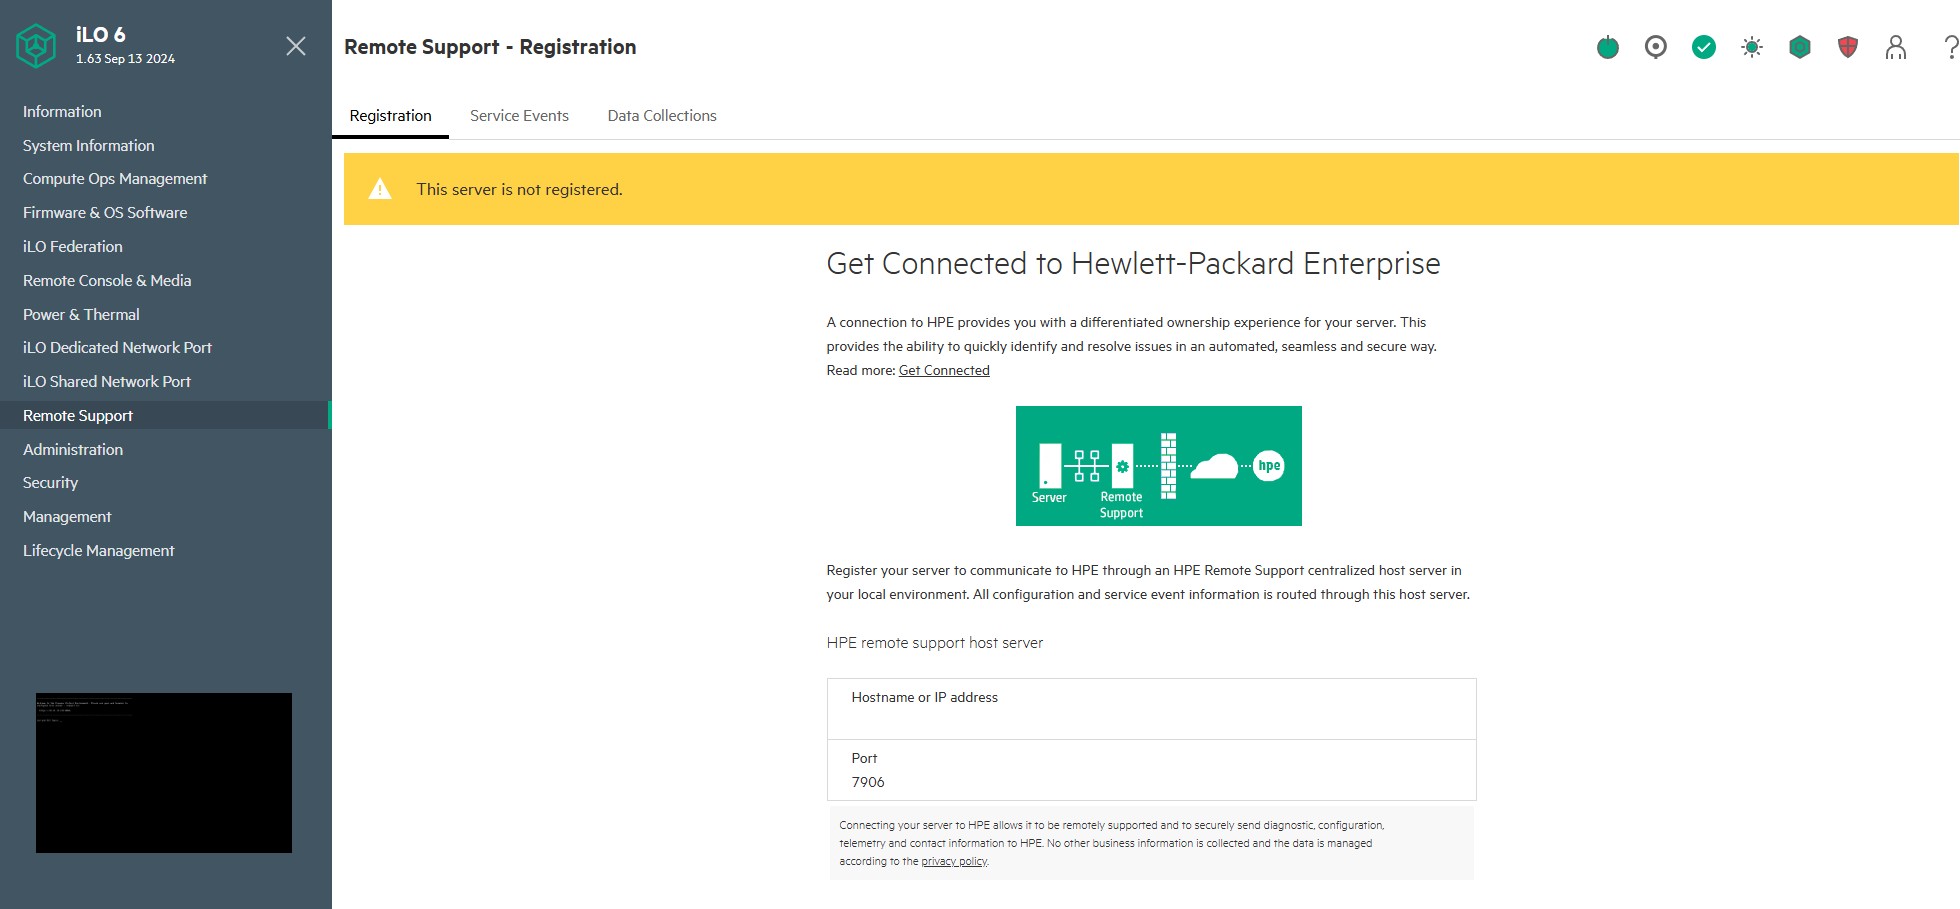Click the sun-shaped brightness icon
The width and height of the screenshot is (1960, 909).
(1752, 47)
